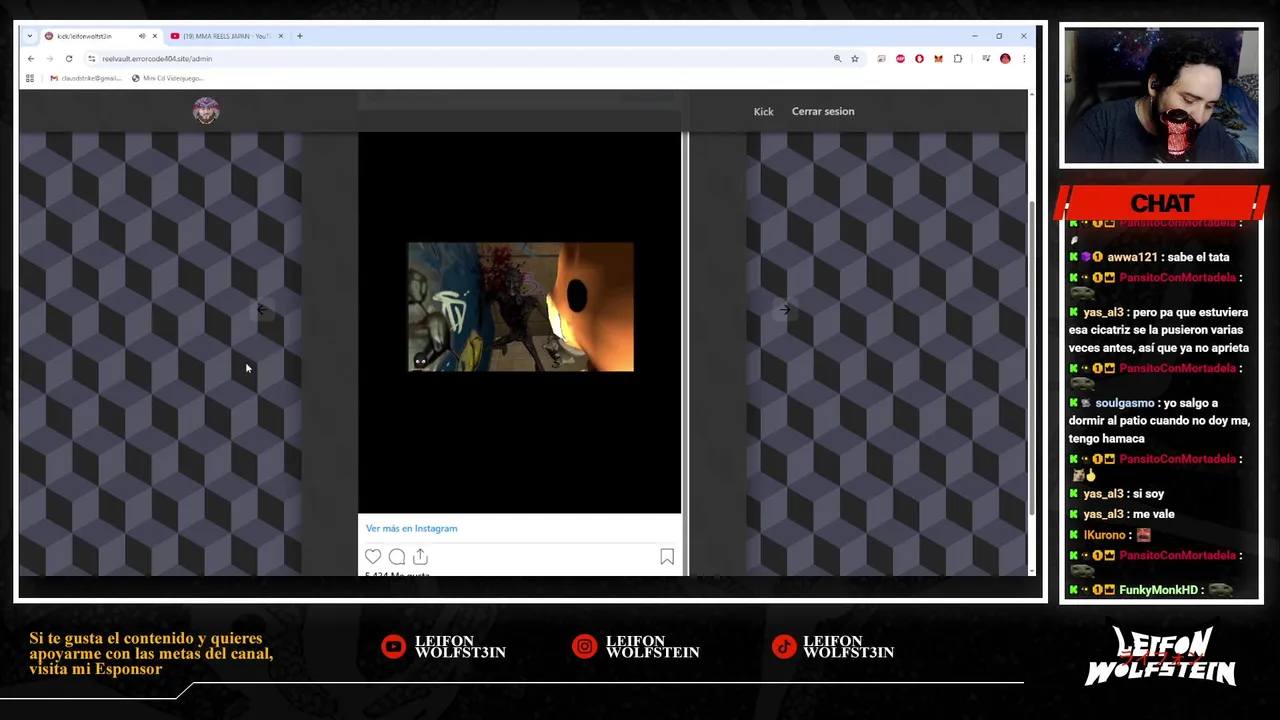Viewport: 1280px width, 720px height.
Task: Reload the reelvault page
Action: coord(68,59)
